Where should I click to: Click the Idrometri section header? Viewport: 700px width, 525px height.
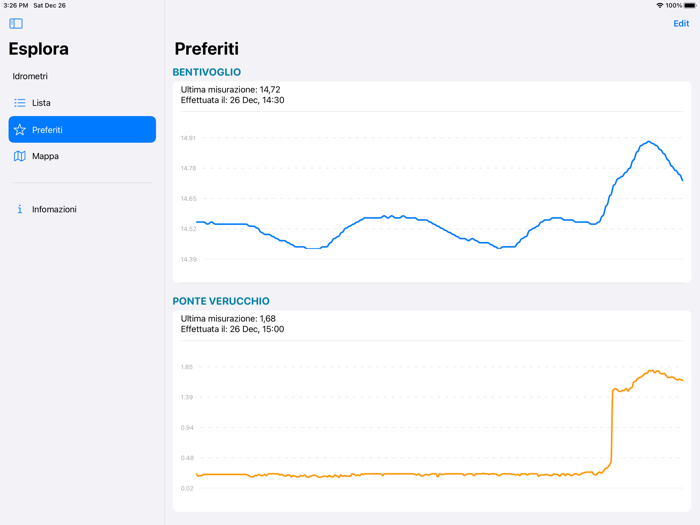[x=30, y=76]
